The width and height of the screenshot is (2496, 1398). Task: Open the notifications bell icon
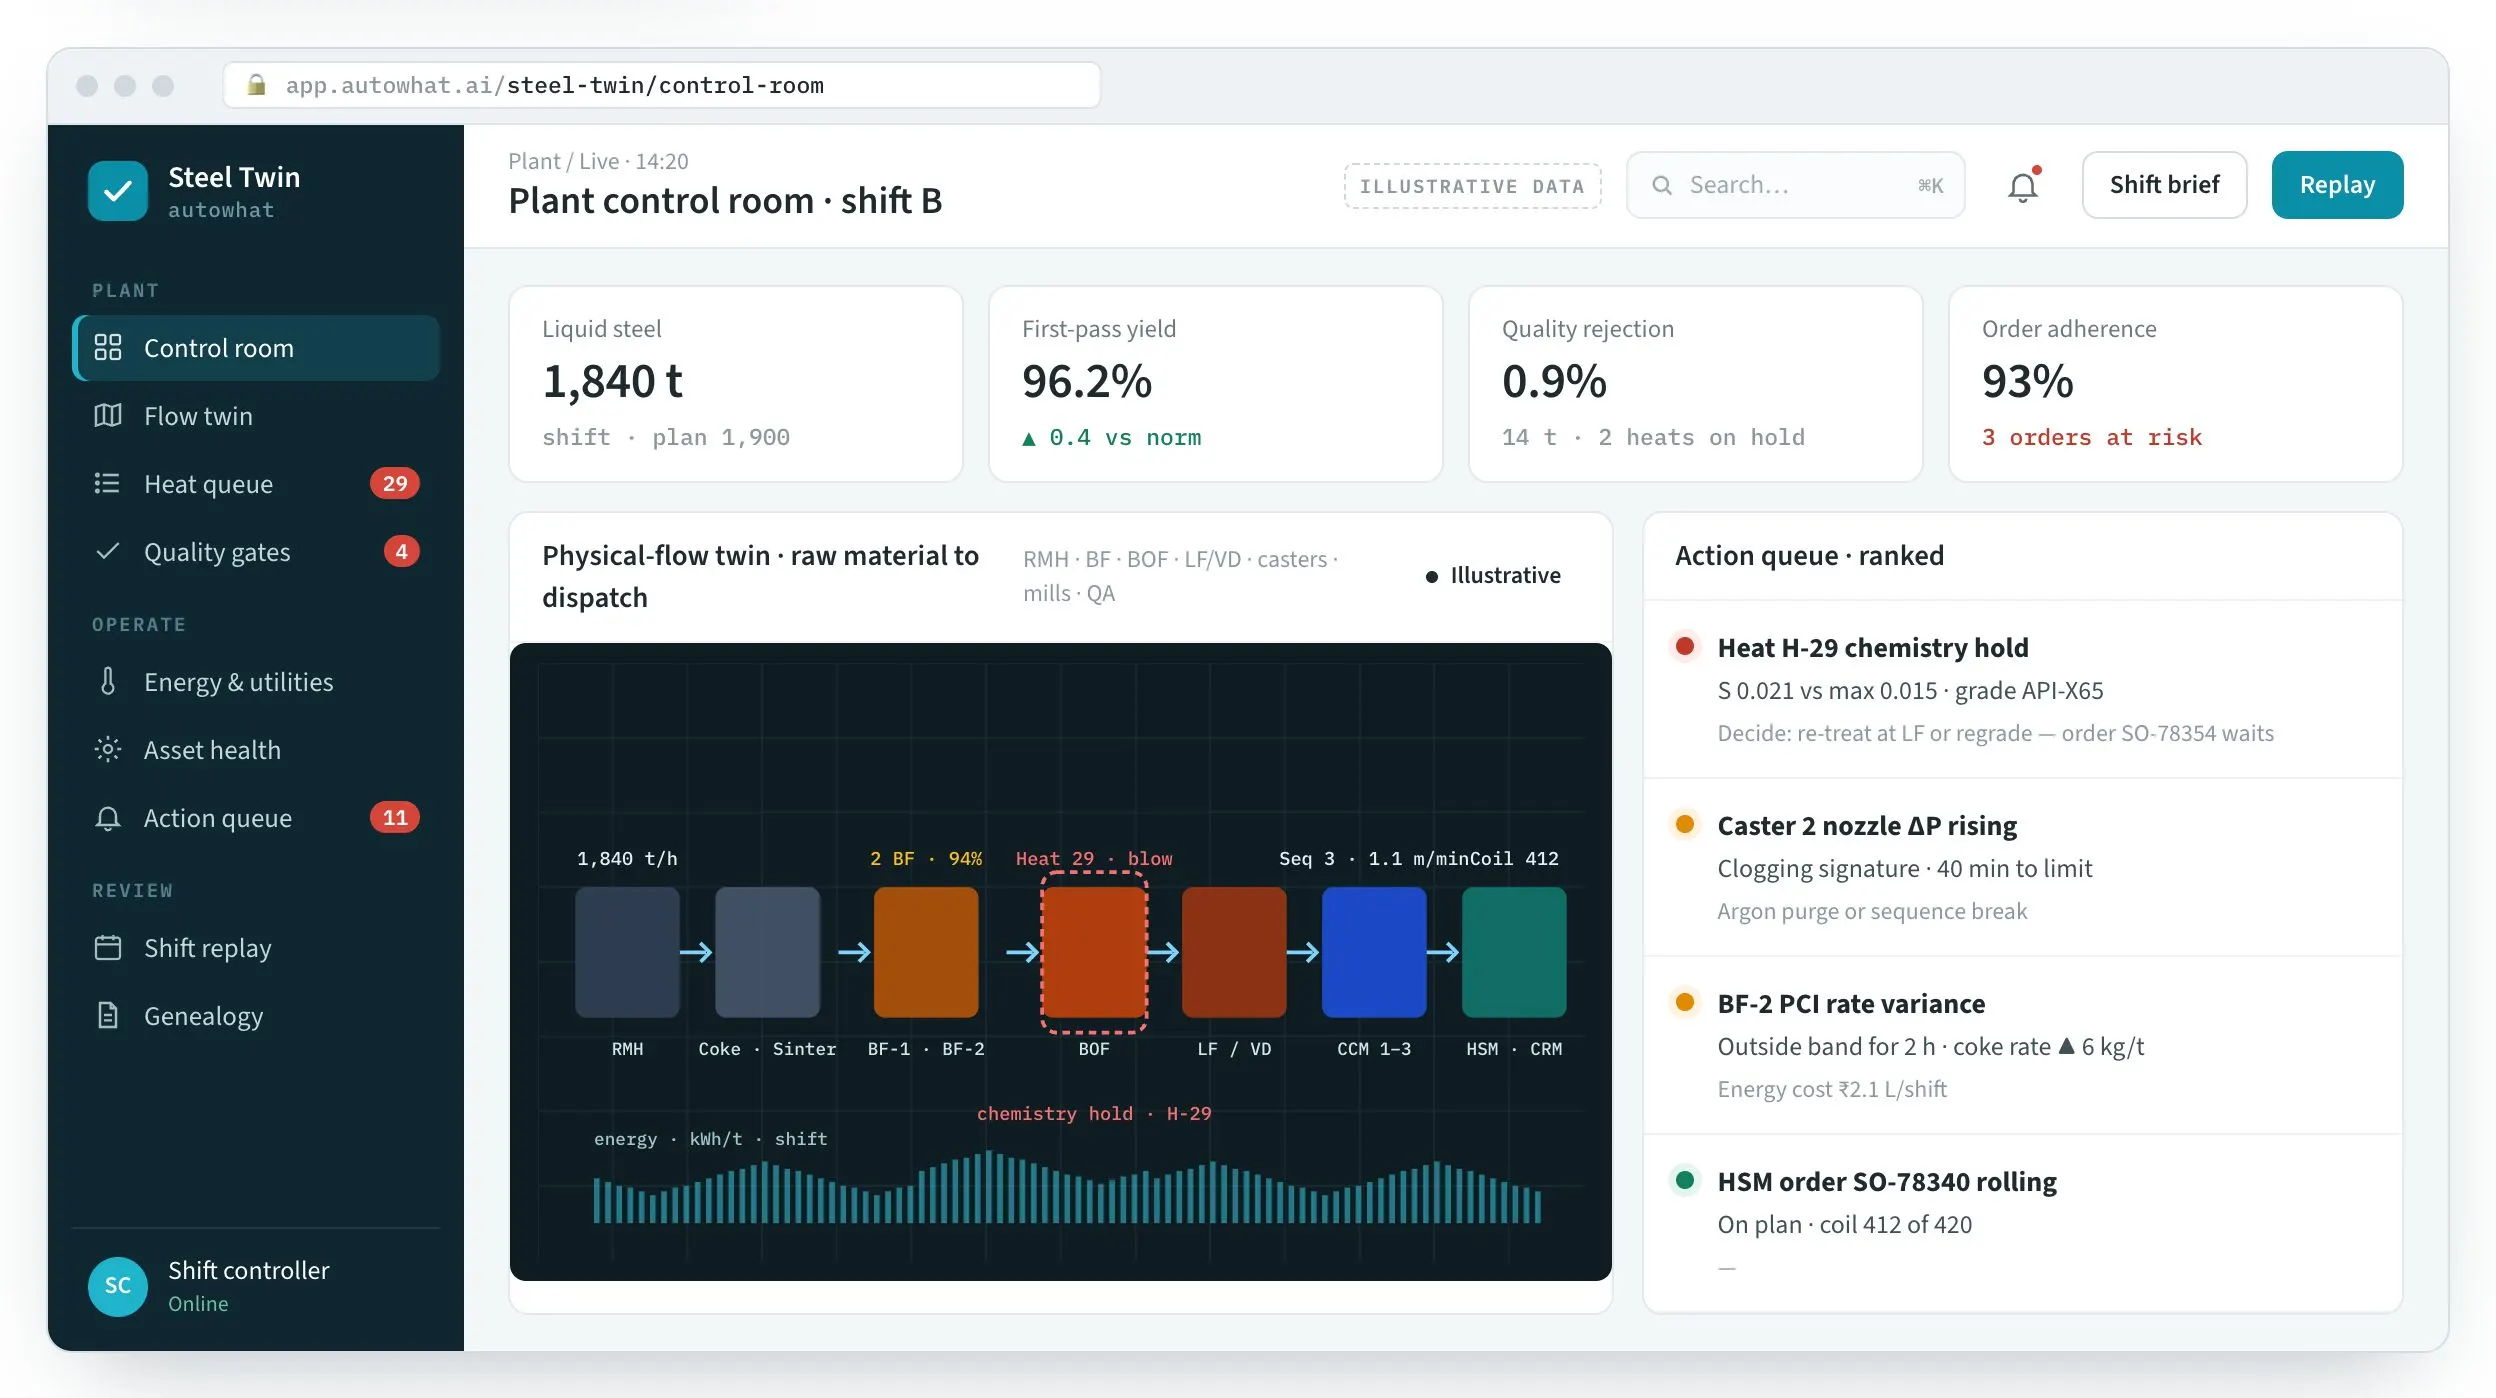pyautogui.click(x=2023, y=186)
